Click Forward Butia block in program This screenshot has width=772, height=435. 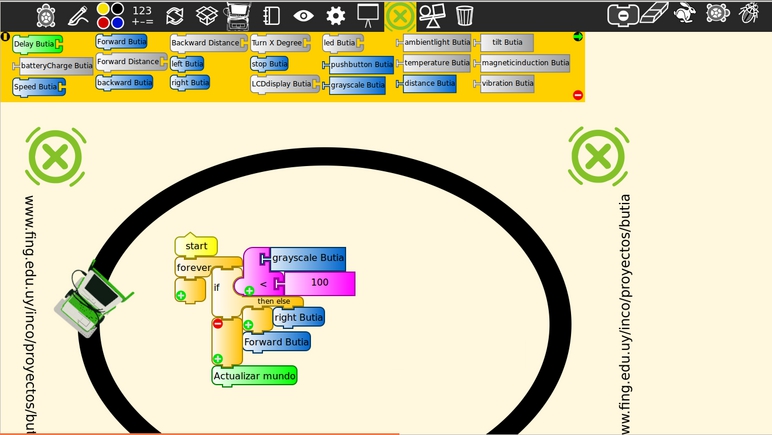coord(277,342)
